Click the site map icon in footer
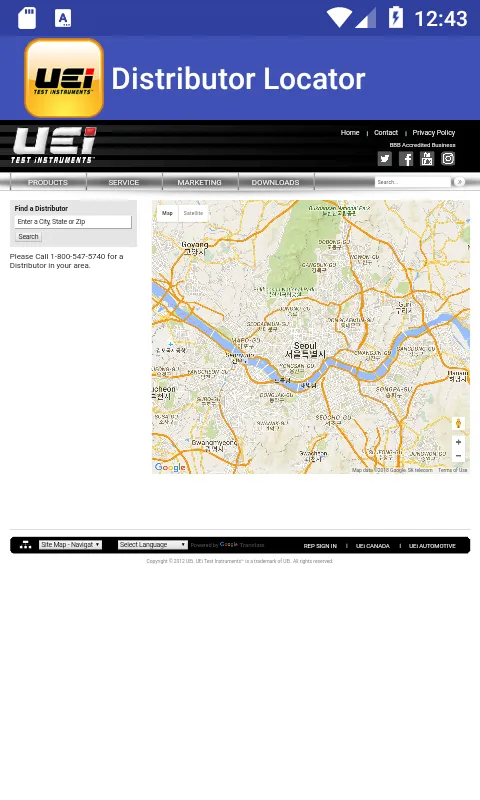480x800 pixels. [26, 545]
